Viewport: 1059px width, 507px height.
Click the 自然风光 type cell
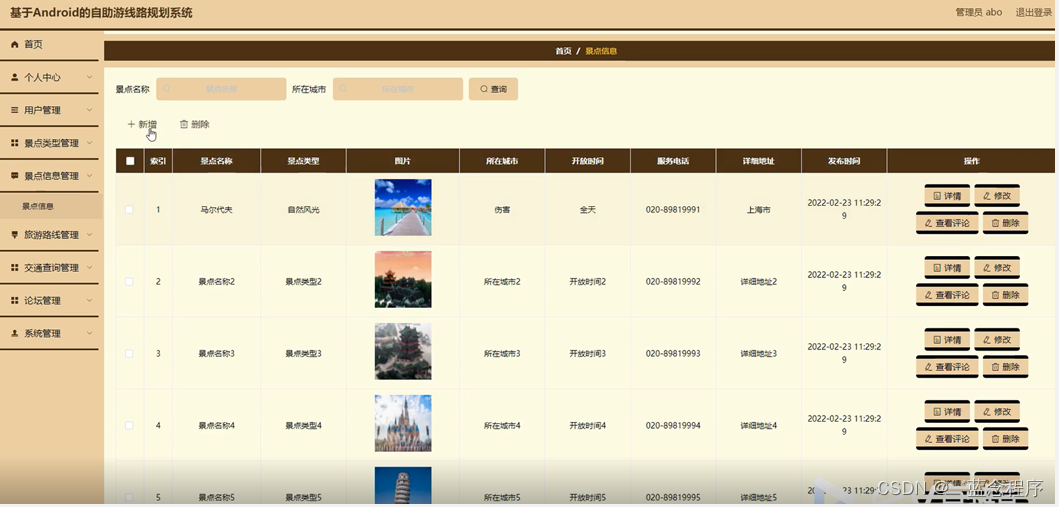click(x=303, y=210)
